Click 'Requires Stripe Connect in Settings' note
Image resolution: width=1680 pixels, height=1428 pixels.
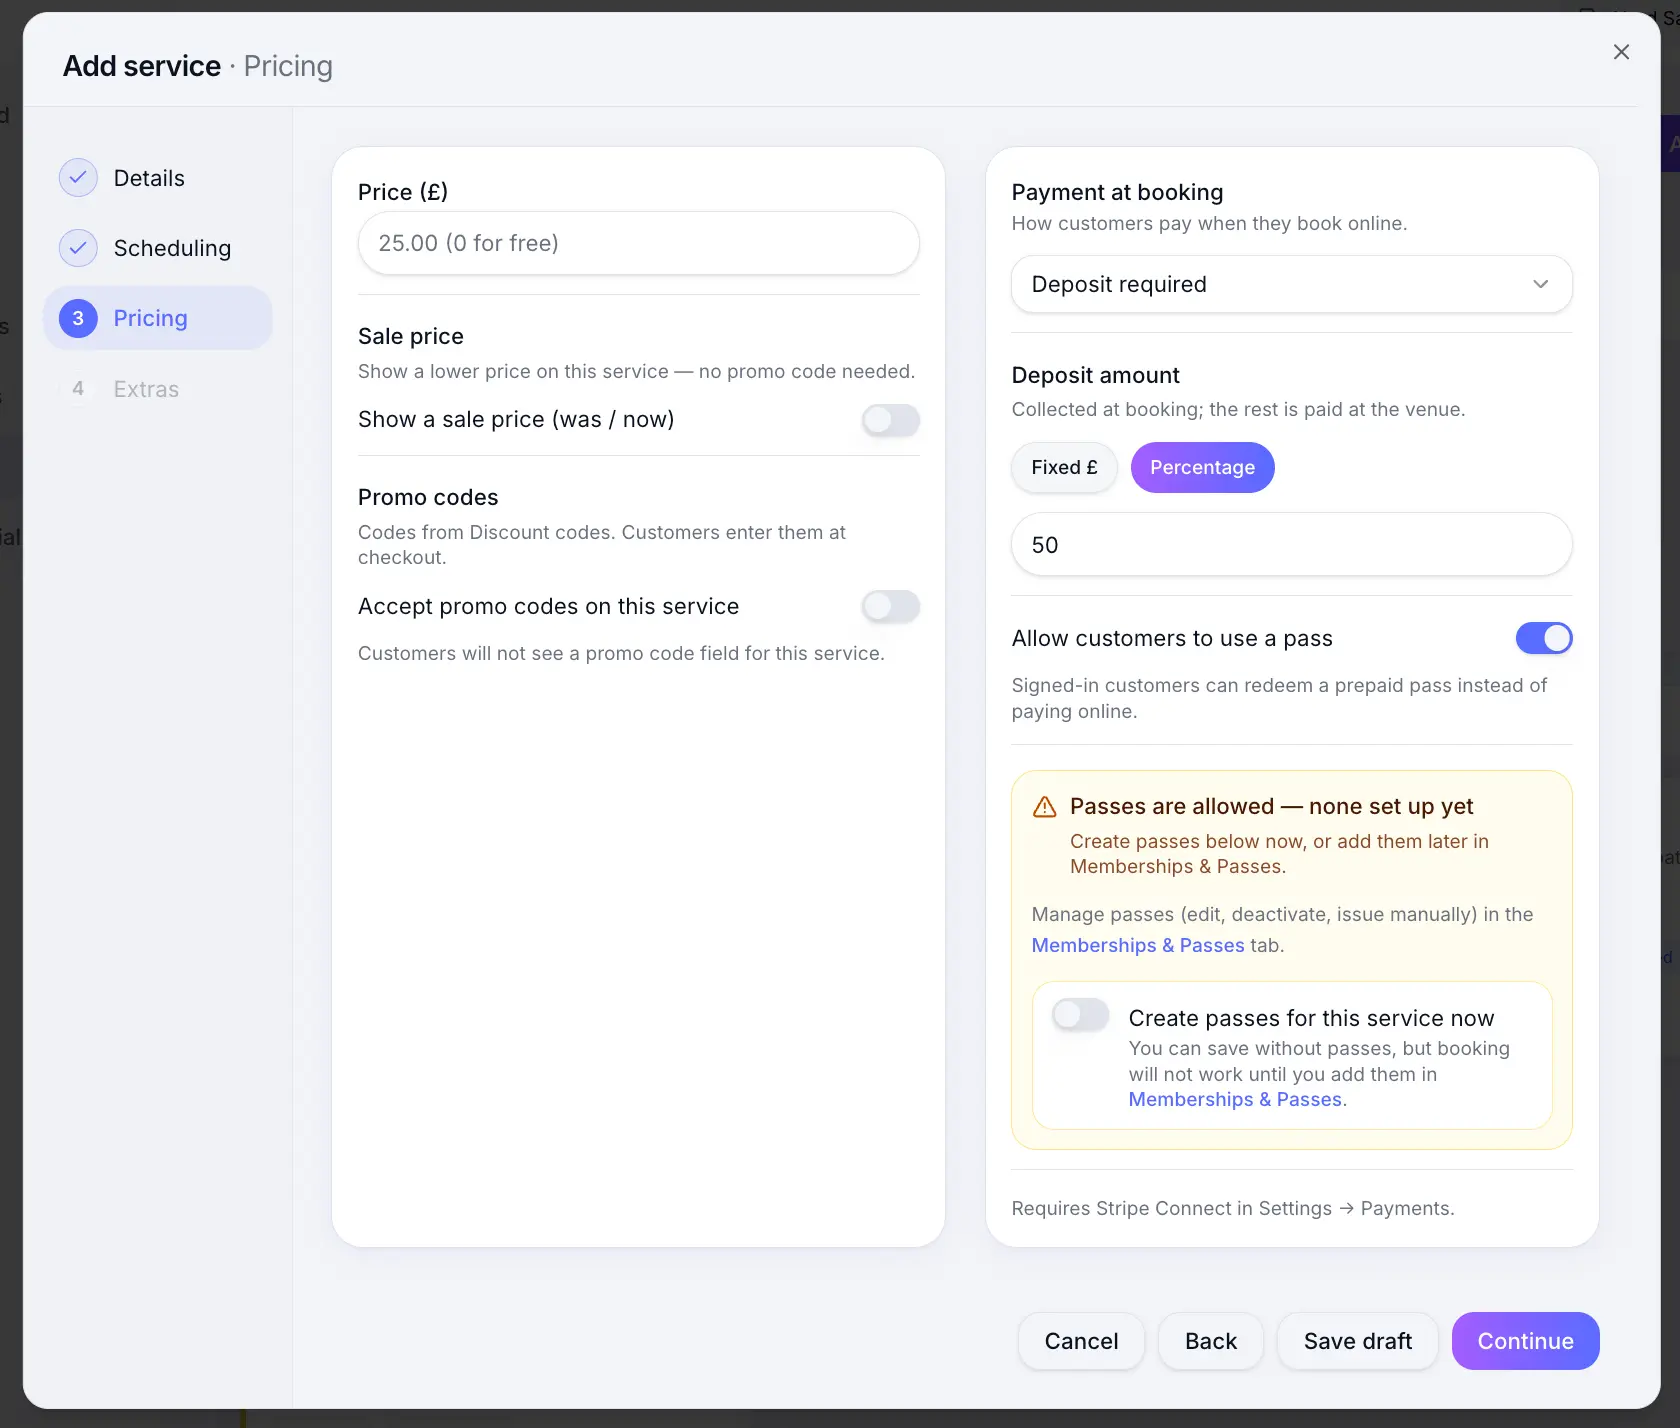coord(1232,1208)
